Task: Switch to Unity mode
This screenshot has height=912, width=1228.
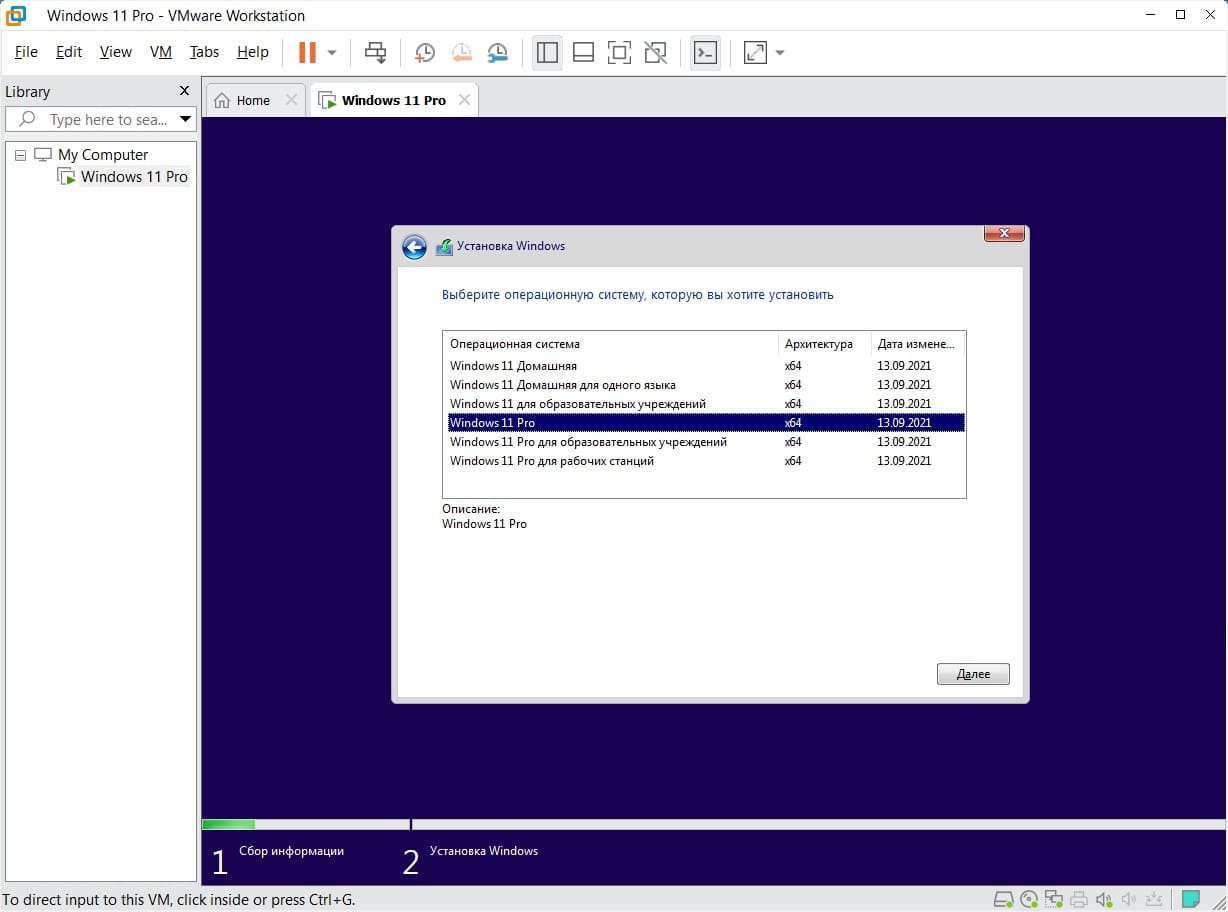Action: 656,52
